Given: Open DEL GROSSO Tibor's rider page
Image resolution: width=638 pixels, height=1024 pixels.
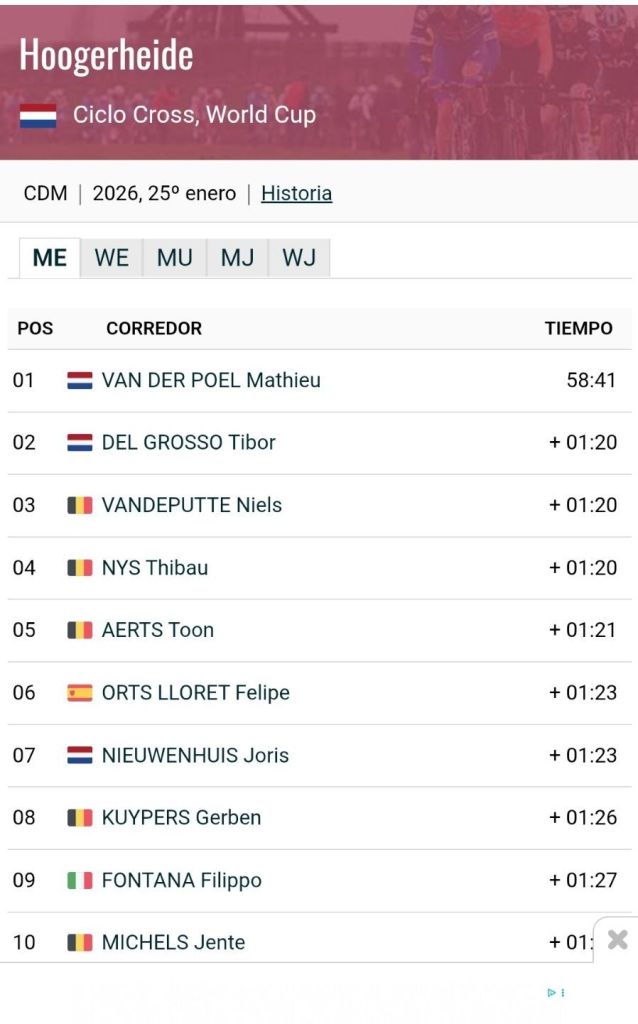Looking at the screenshot, I should click(188, 443).
